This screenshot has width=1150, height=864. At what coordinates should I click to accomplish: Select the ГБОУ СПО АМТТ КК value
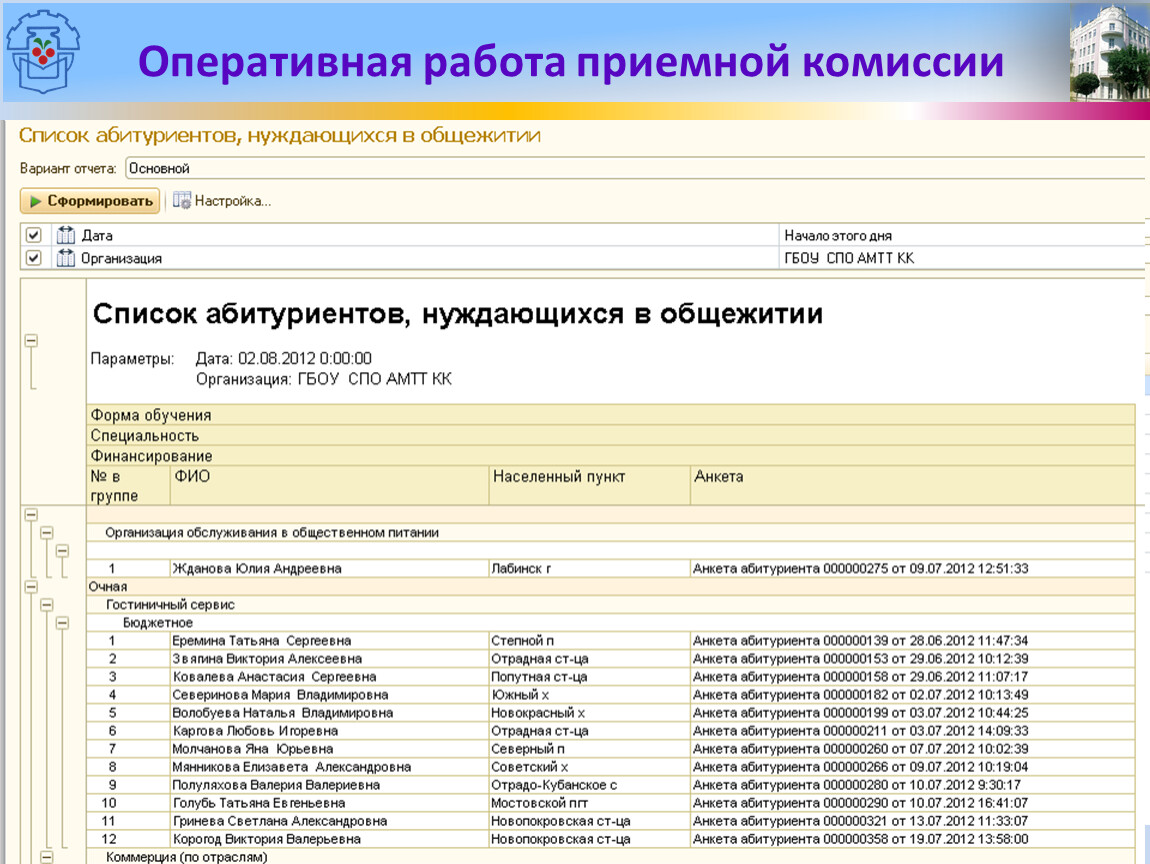(960, 258)
